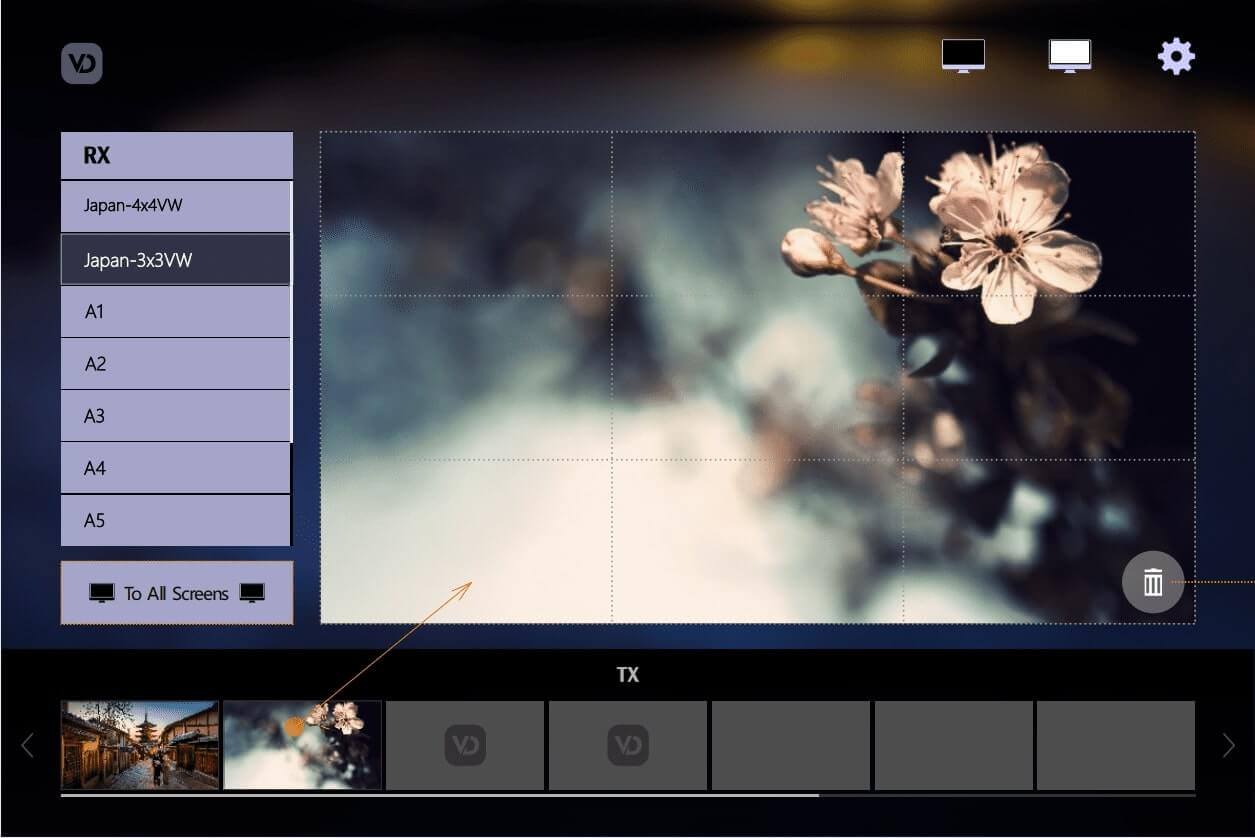This screenshot has width=1255, height=838.
Task: Pick receiver A4 in the list
Action: (176, 468)
